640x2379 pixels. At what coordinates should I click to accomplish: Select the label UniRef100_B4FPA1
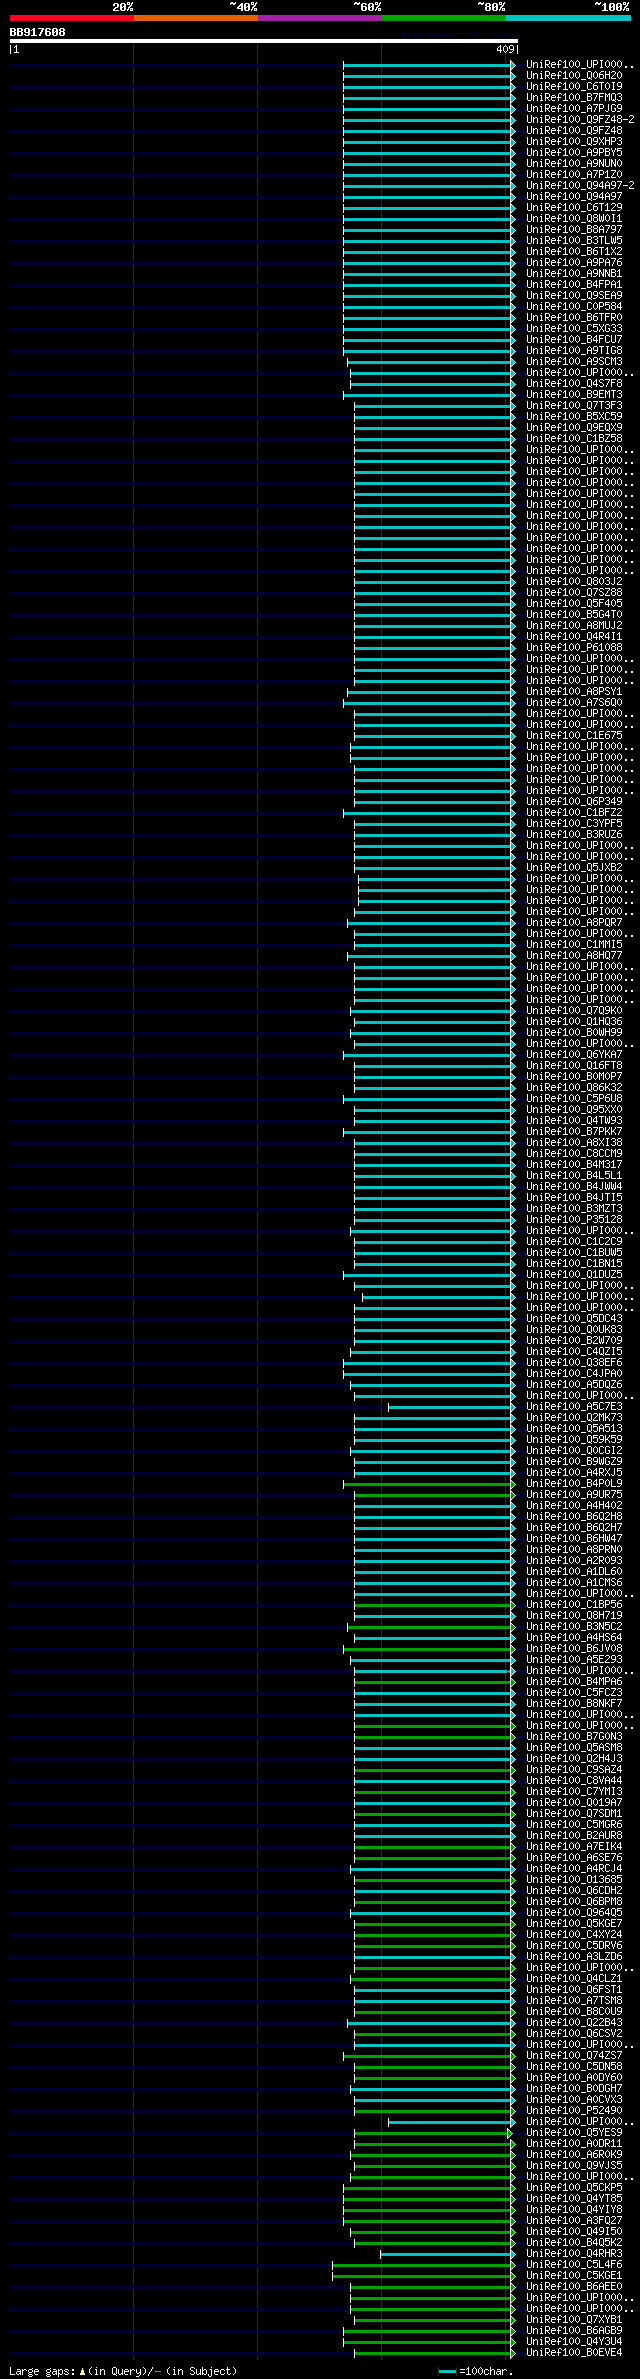click(574, 284)
